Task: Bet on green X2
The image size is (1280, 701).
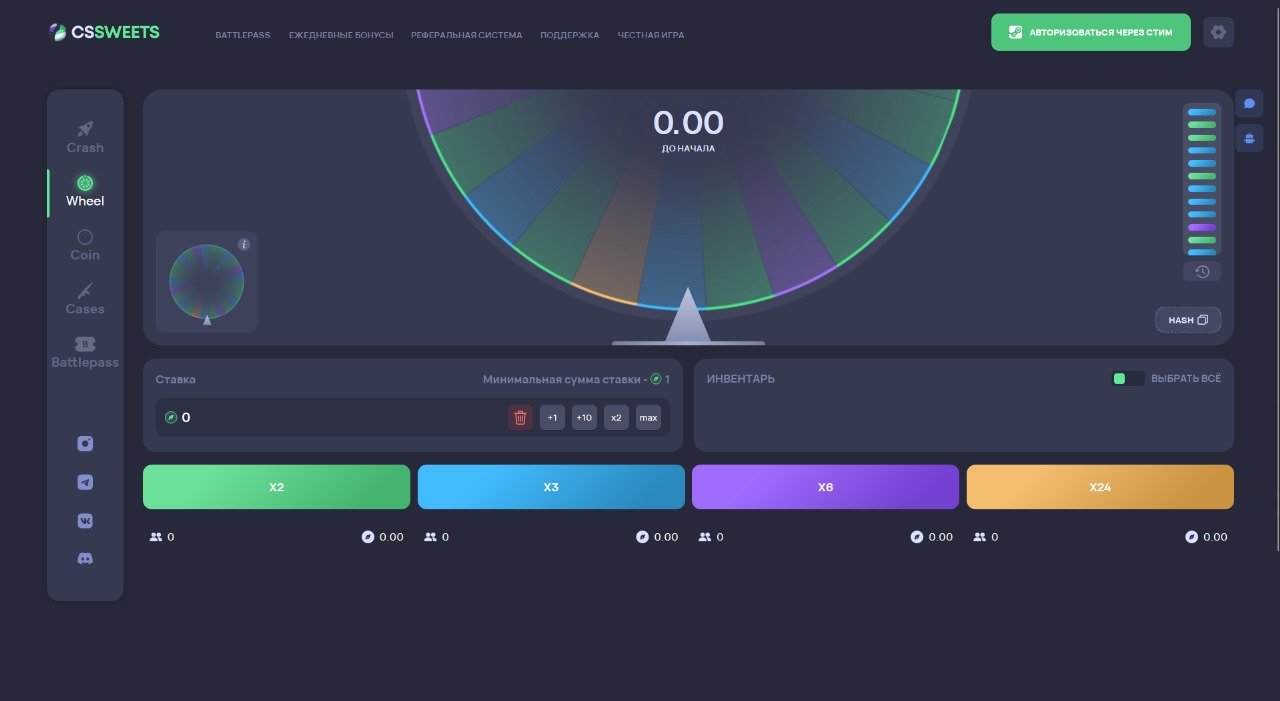Action: [x=277, y=487]
